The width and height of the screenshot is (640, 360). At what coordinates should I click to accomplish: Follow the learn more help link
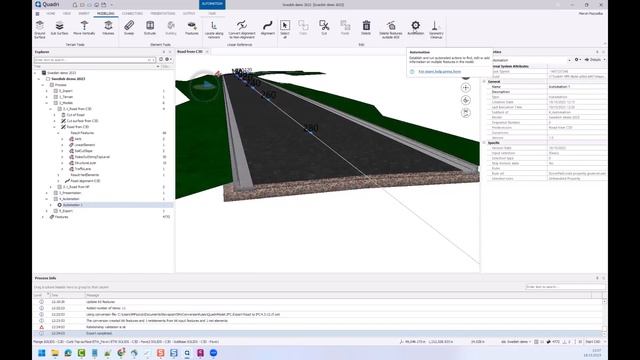[440, 71]
